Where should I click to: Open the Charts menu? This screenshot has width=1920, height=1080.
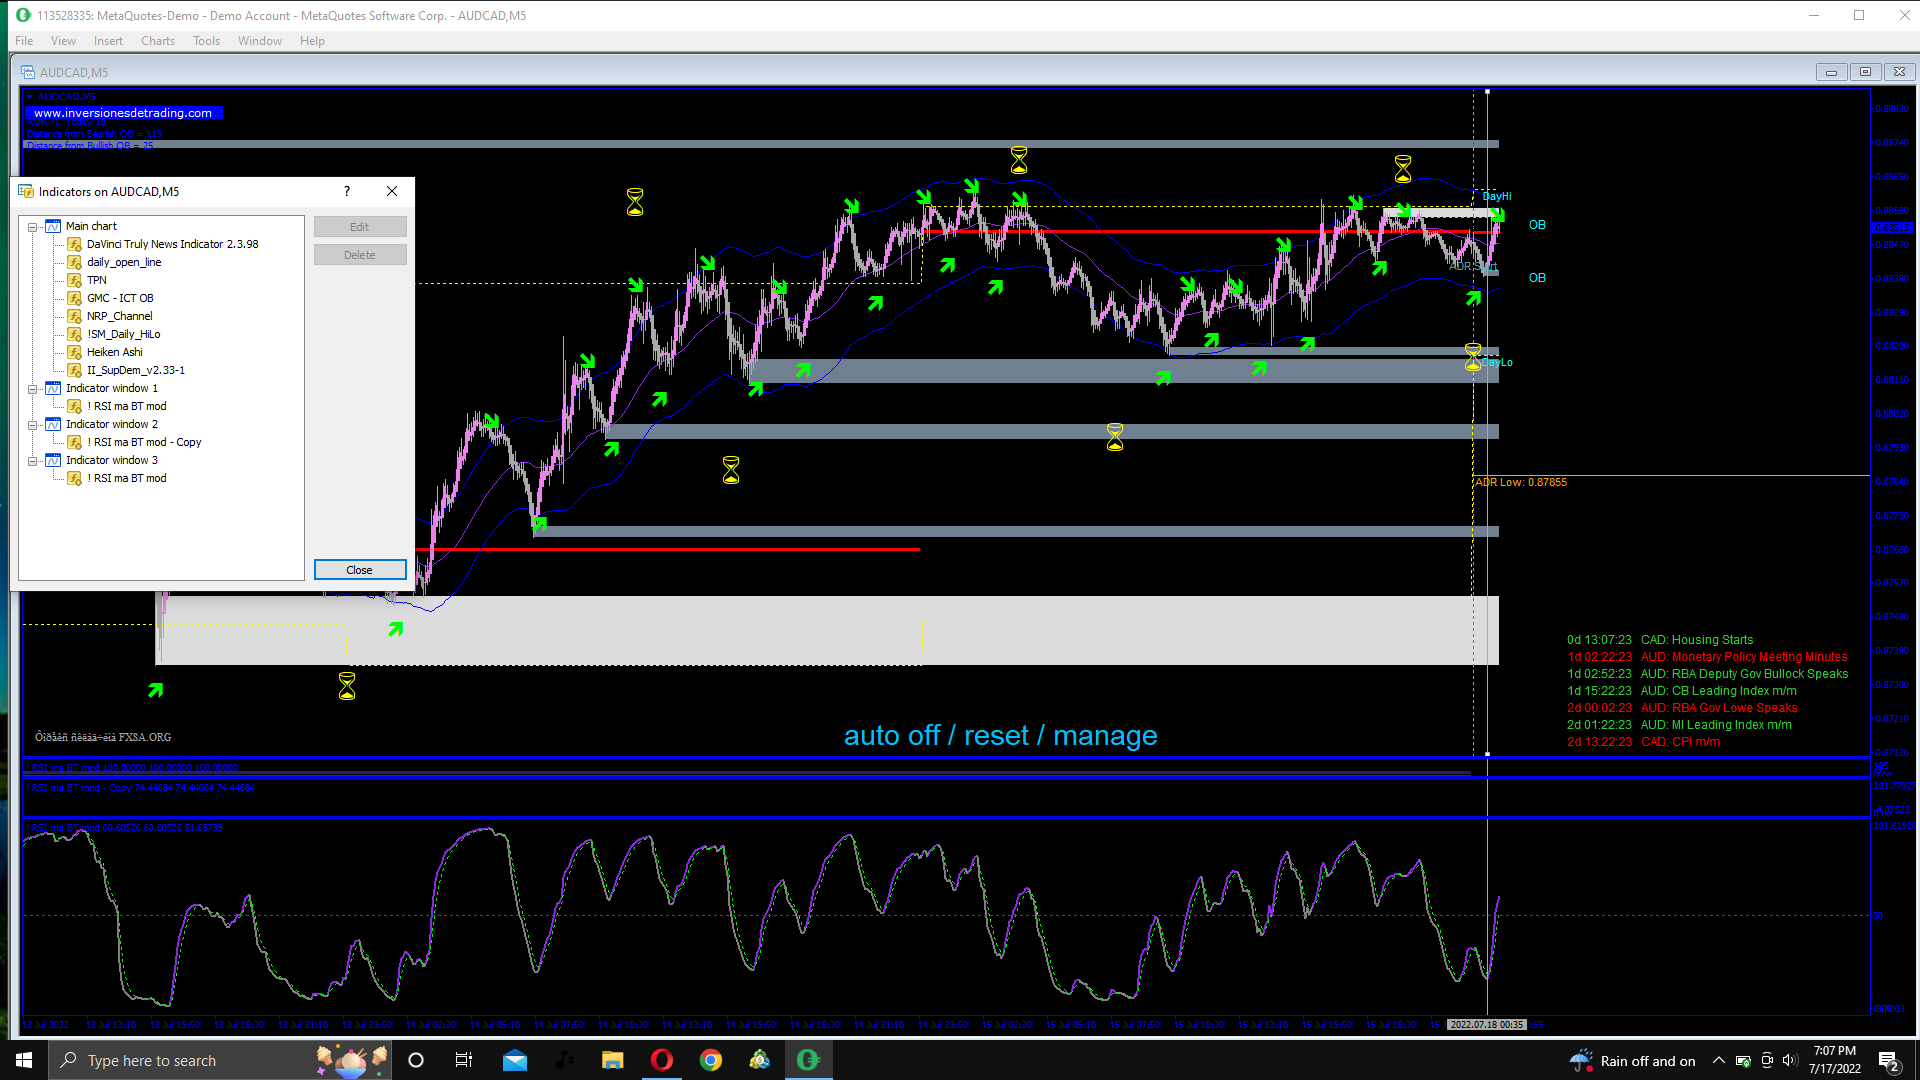pos(157,41)
